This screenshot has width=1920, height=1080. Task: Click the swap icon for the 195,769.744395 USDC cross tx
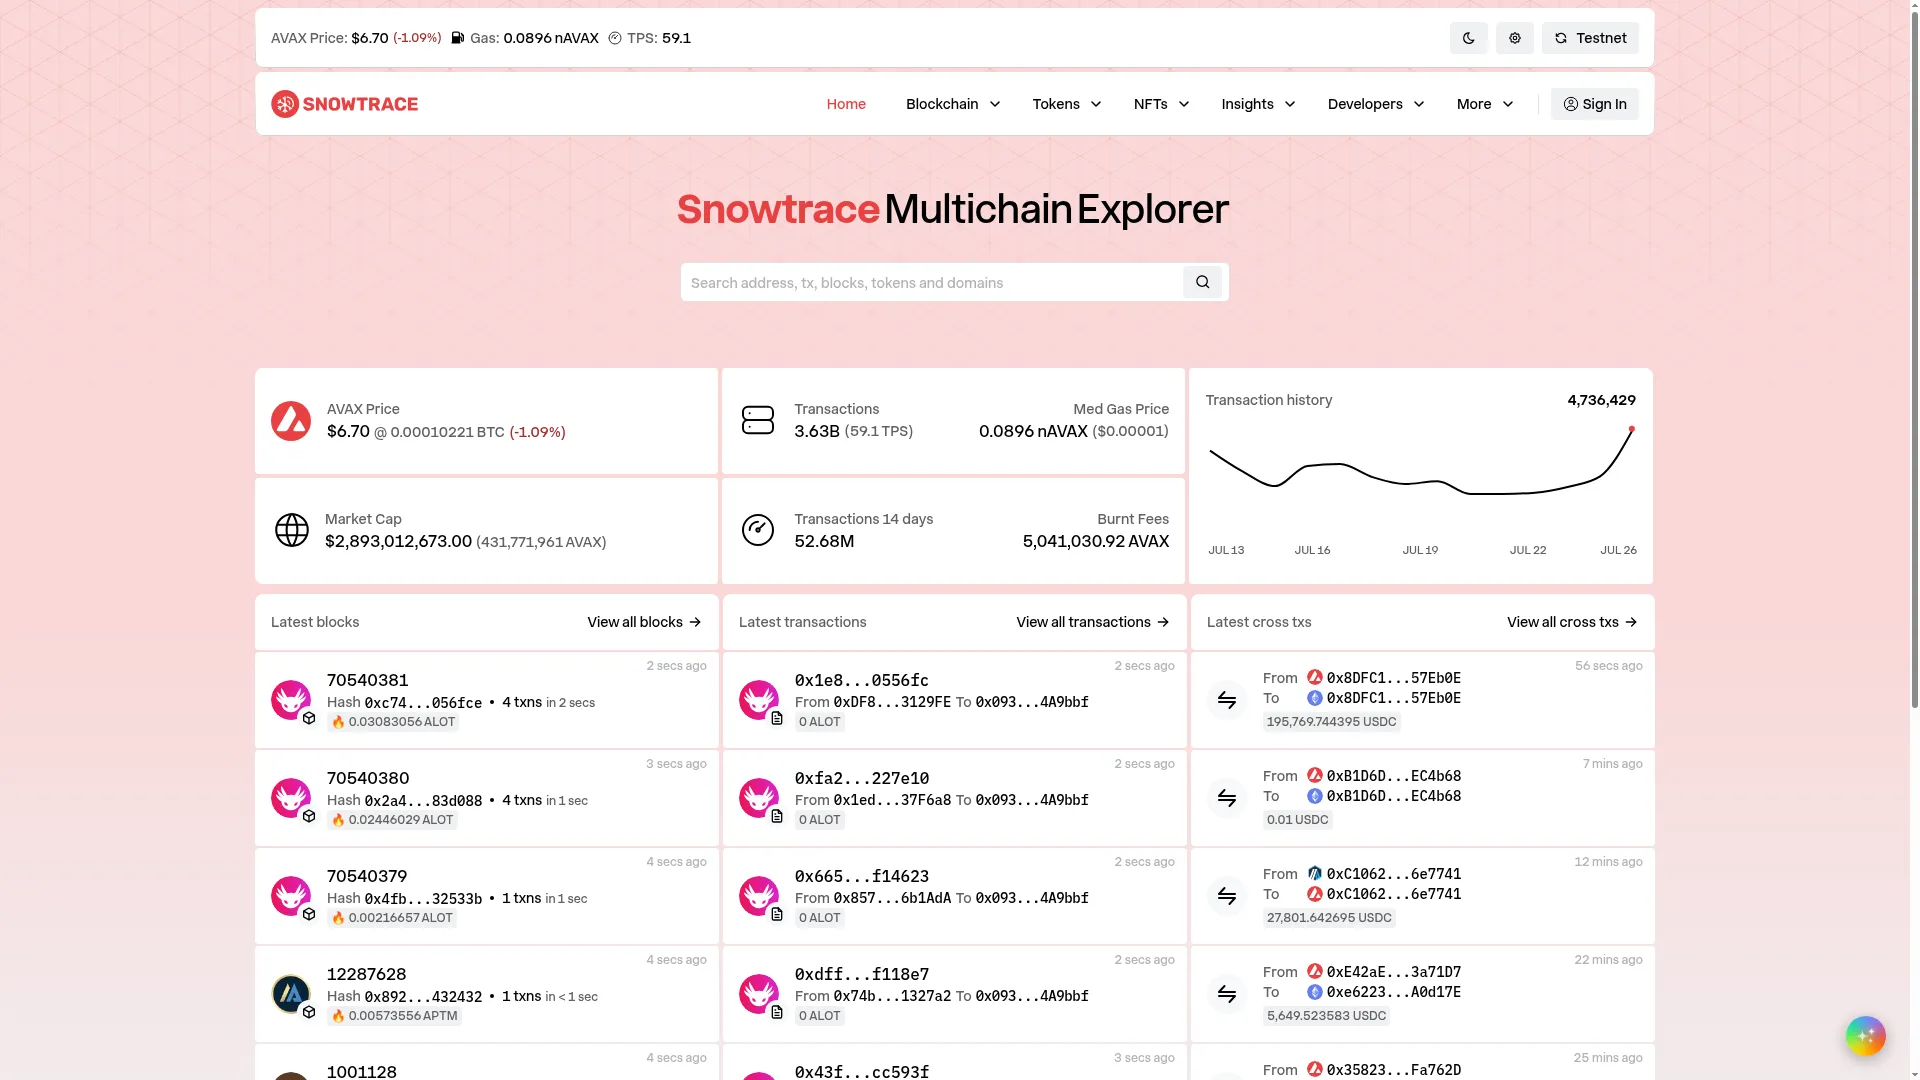coord(1226,700)
